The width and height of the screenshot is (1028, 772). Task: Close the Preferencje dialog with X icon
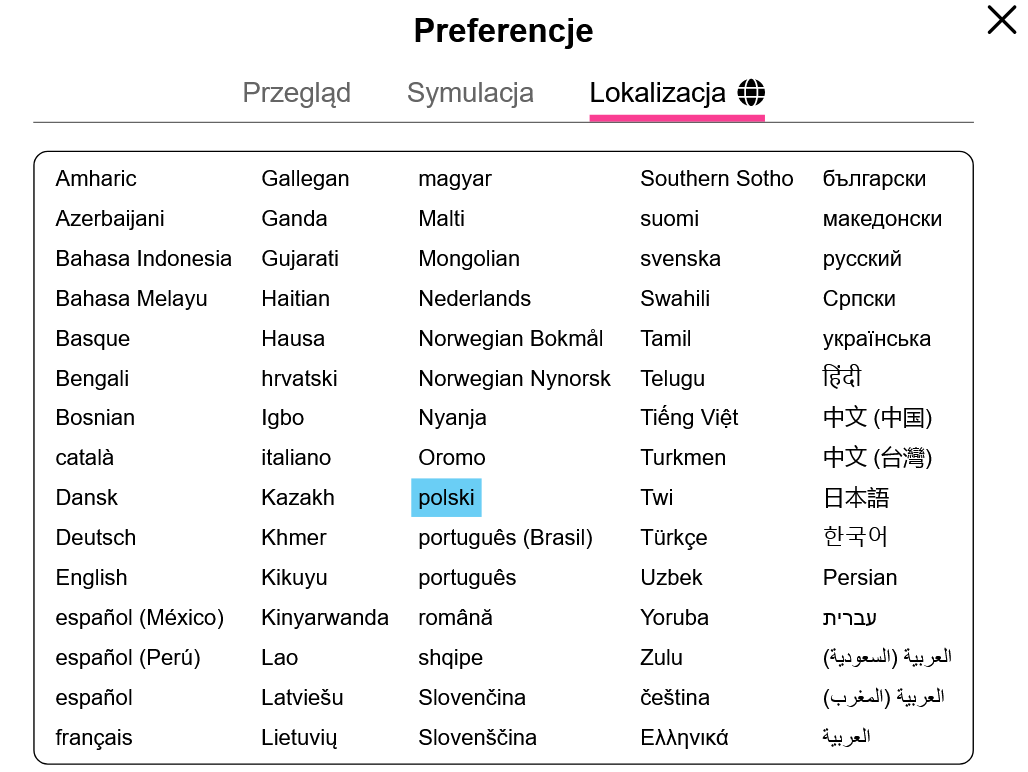pos(1001,20)
